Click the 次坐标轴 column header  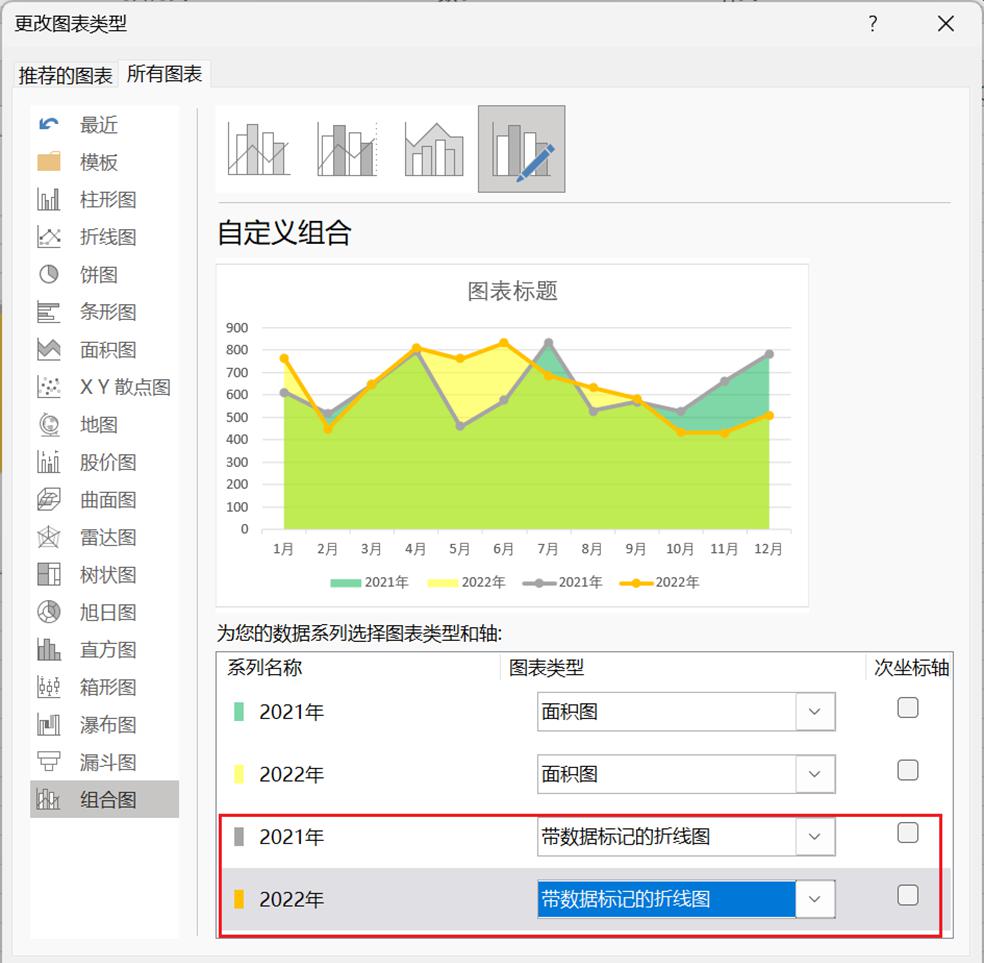(x=911, y=668)
